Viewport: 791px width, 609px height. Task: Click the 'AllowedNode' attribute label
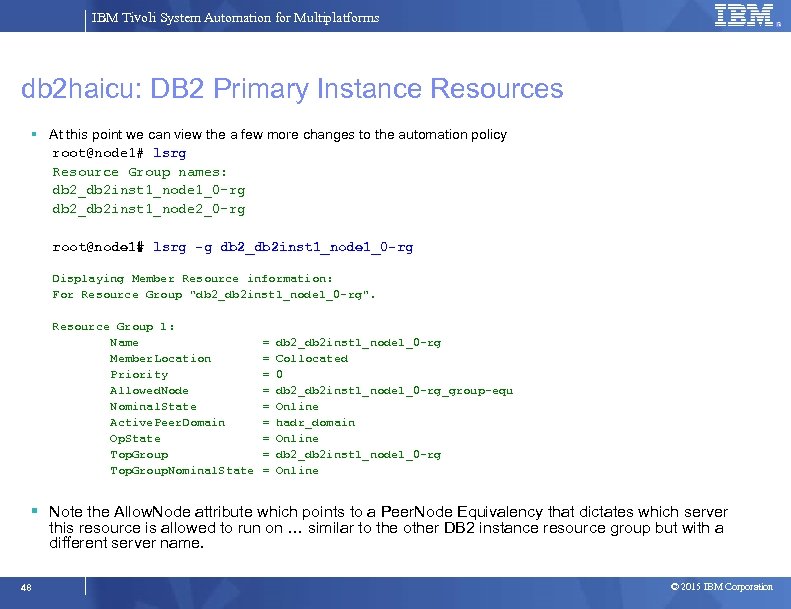coord(149,391)
